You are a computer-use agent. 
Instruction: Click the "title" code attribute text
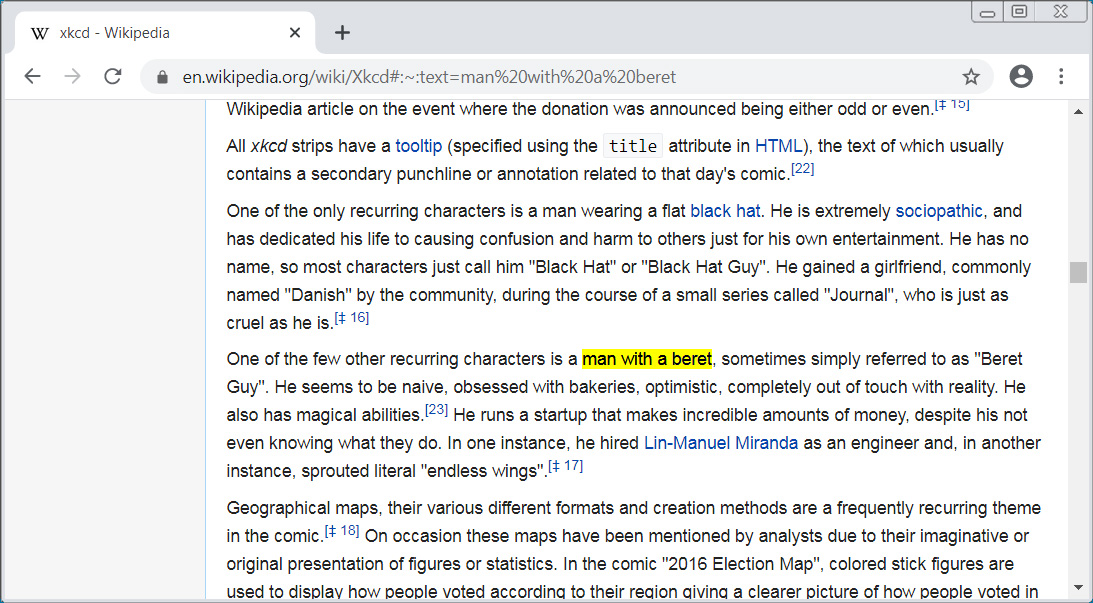[633, 146]
